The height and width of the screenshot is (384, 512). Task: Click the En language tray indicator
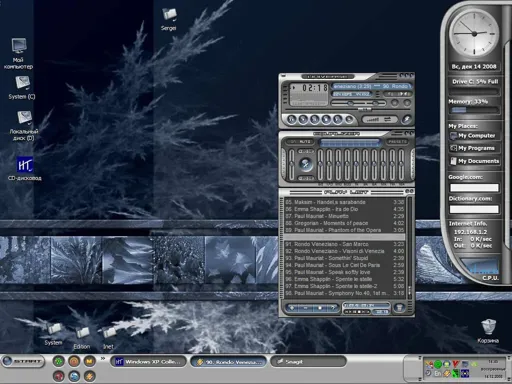pyautogui.click(x=438, y=374)
